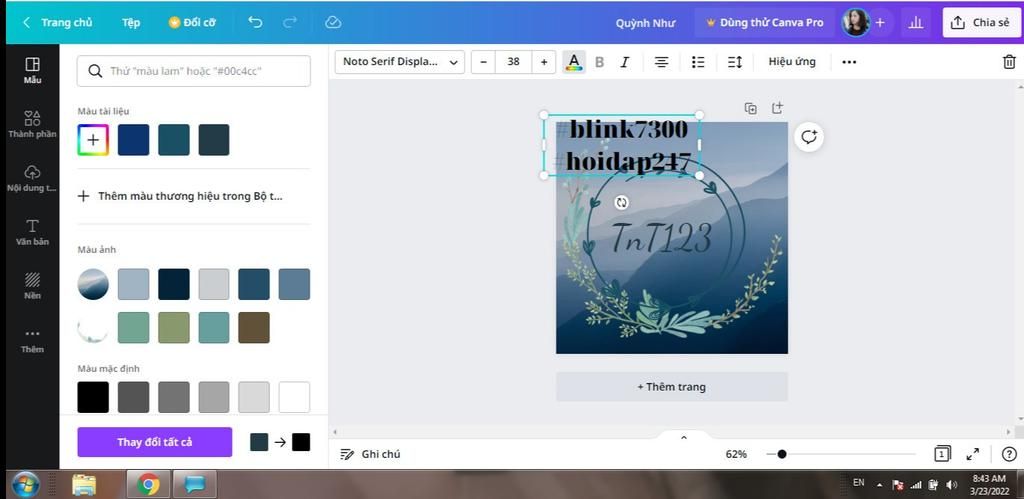Open the Văn bản text sidebar tab

coord(33,232)
